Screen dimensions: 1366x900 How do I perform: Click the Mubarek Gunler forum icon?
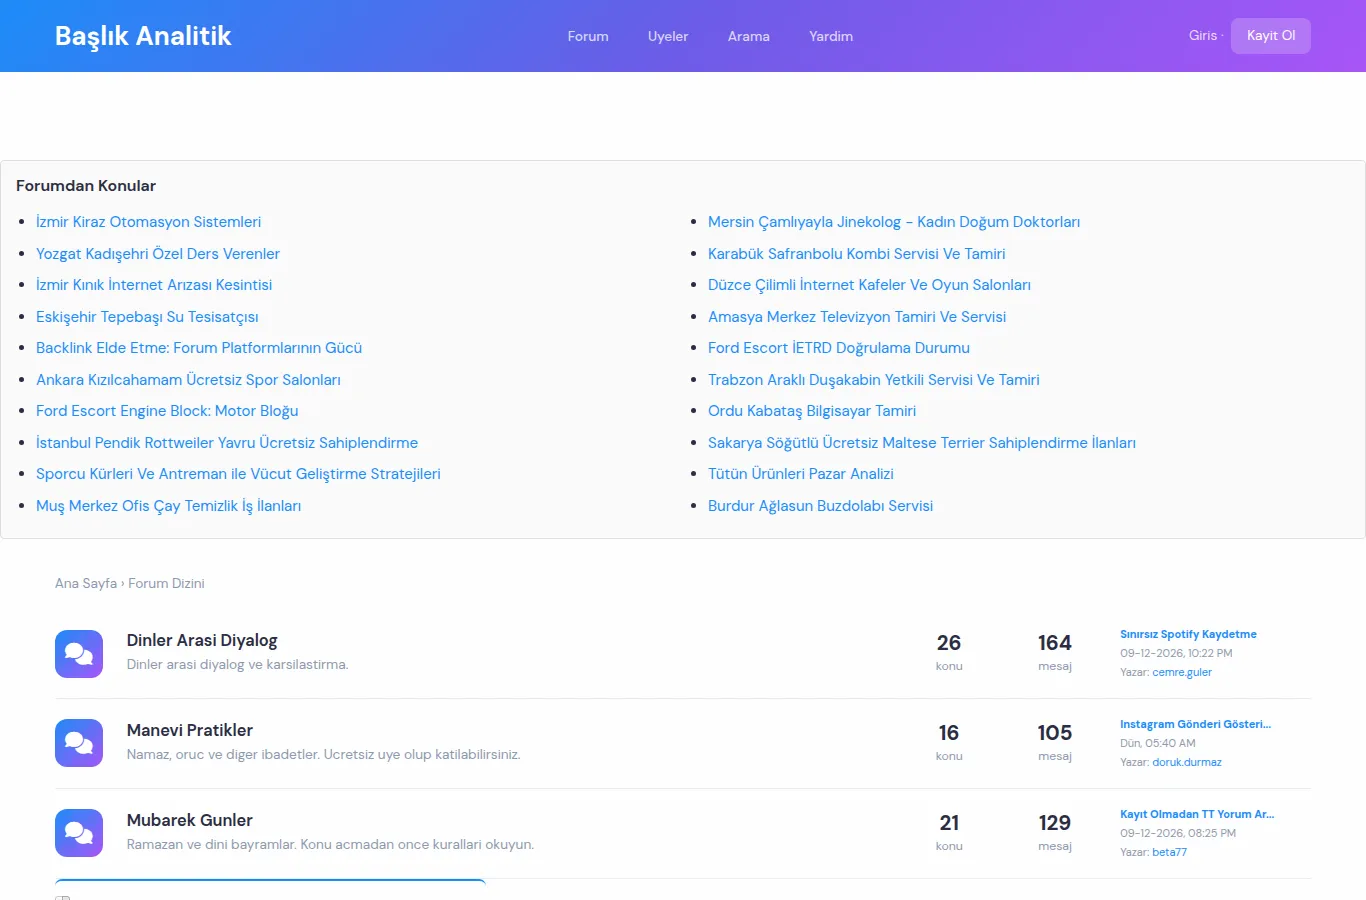point(79,833)
